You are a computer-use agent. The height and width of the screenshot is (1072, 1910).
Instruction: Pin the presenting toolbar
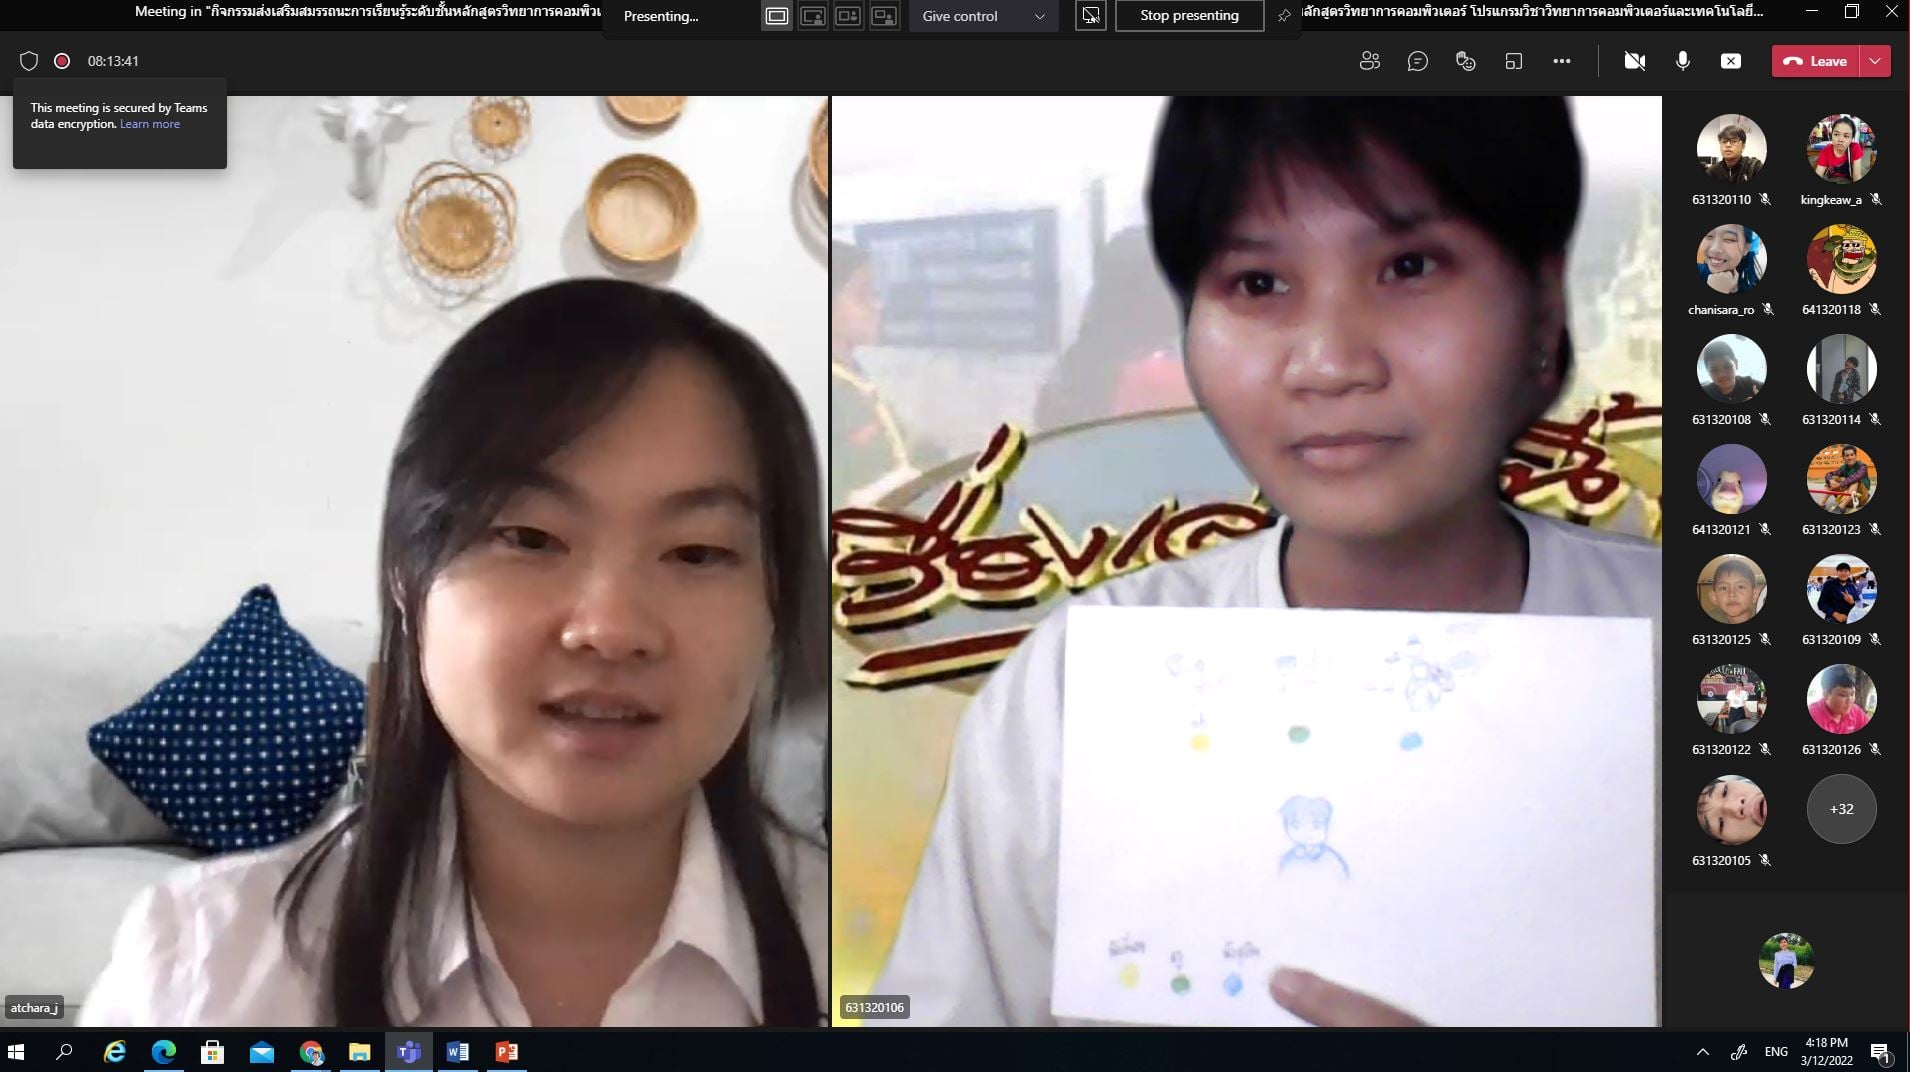click(x=1284, y=16)
